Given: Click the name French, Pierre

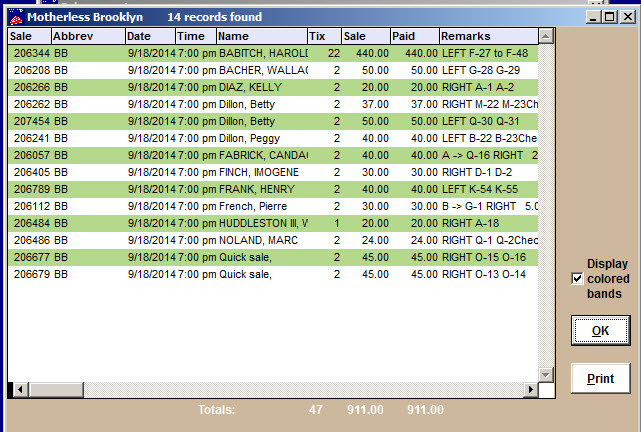Looking at the screenshot, I should coord(253,206).
